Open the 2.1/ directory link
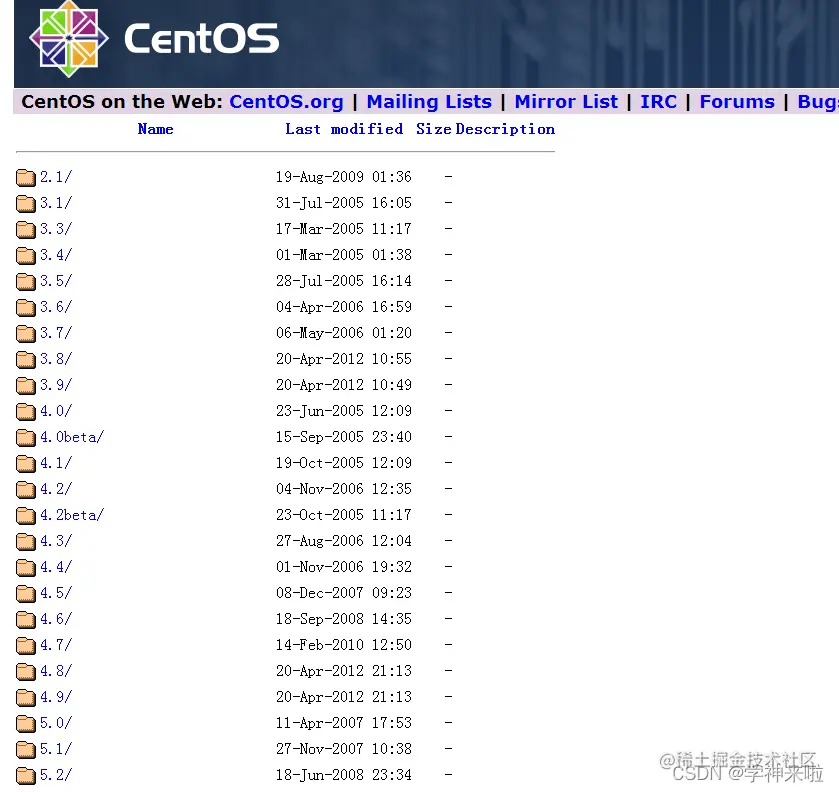Image resolution: width=839 pixels, height=792 pixels. pos(56,177)
